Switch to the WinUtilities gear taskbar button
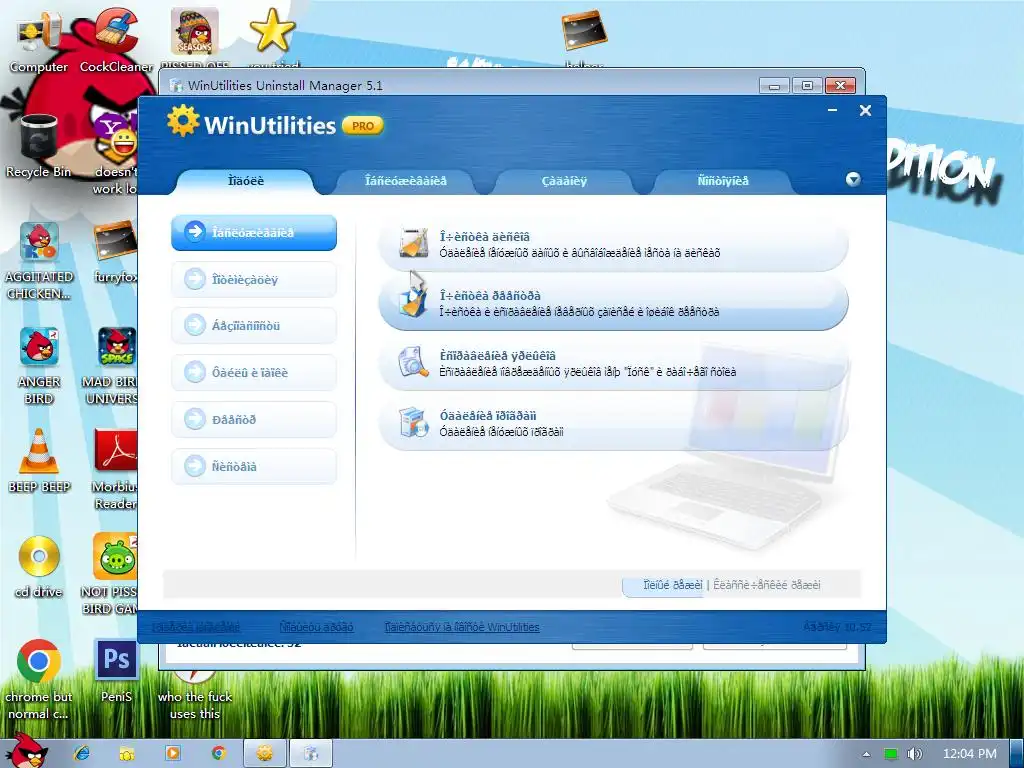The image size is (1024, 768). pyautogui.click(x=264, y=753)
